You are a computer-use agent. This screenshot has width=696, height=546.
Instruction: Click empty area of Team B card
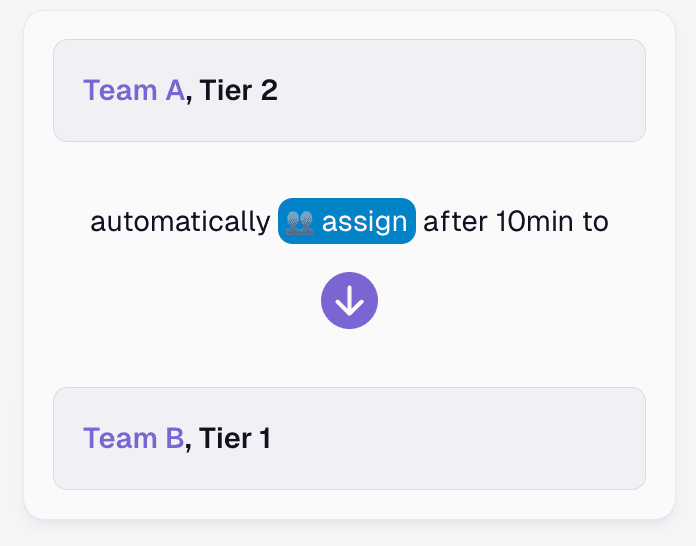point(462,439)
